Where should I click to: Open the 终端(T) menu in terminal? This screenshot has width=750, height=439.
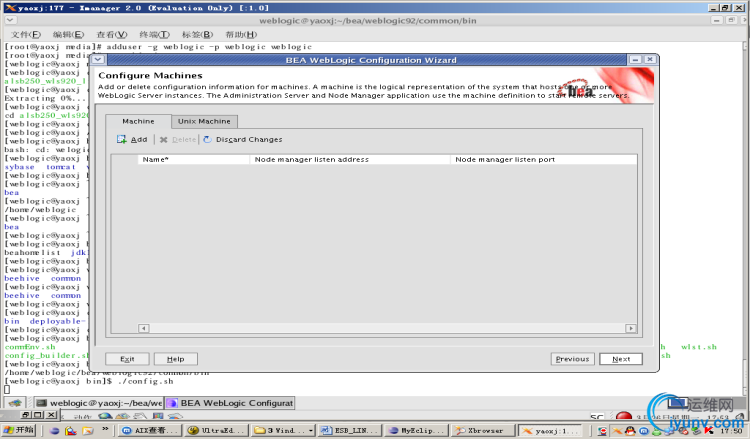click(x=154, y=34)
